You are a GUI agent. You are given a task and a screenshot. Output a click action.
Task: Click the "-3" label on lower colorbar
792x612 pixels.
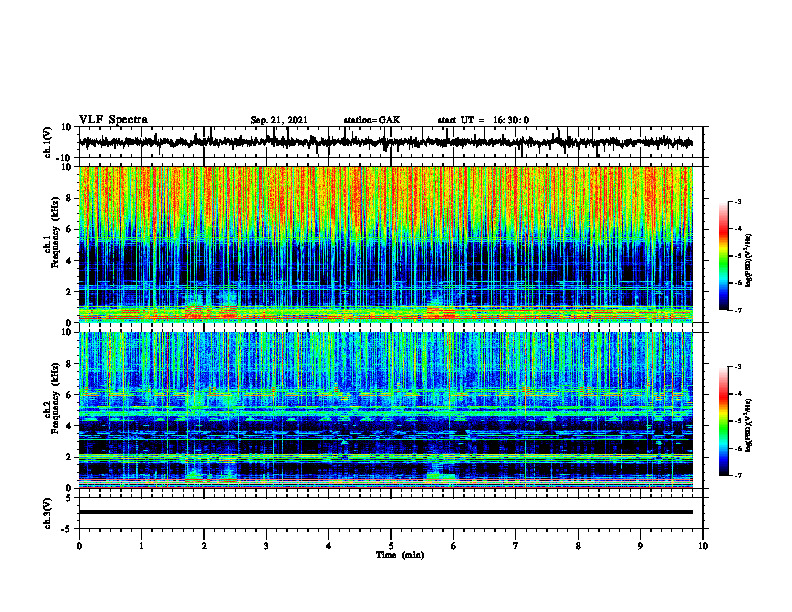pos(738,367)
